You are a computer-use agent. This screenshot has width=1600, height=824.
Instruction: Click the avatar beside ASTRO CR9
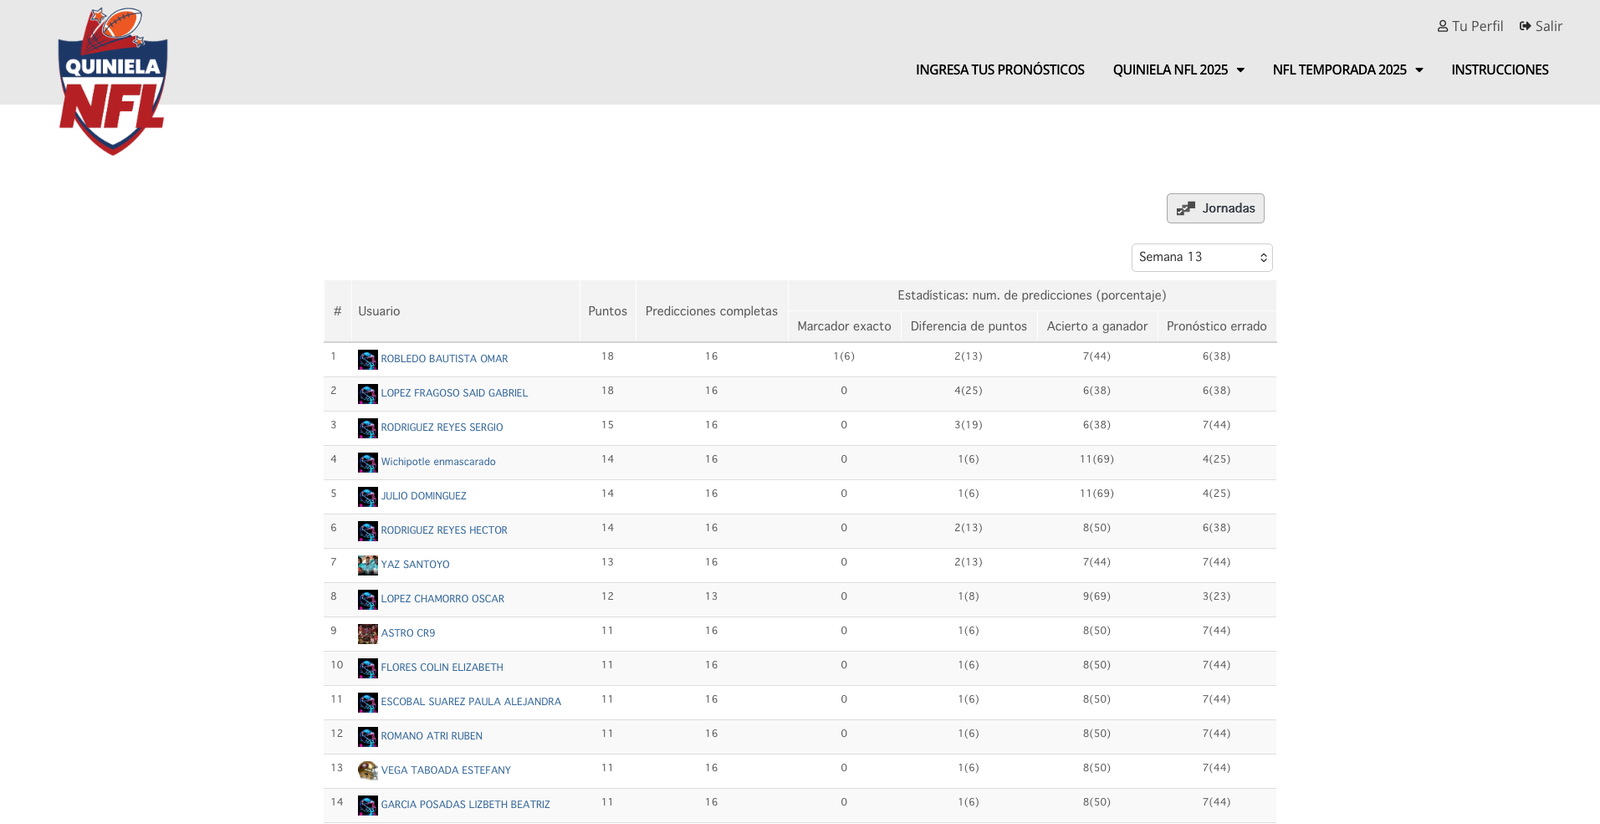pos(368,634)
